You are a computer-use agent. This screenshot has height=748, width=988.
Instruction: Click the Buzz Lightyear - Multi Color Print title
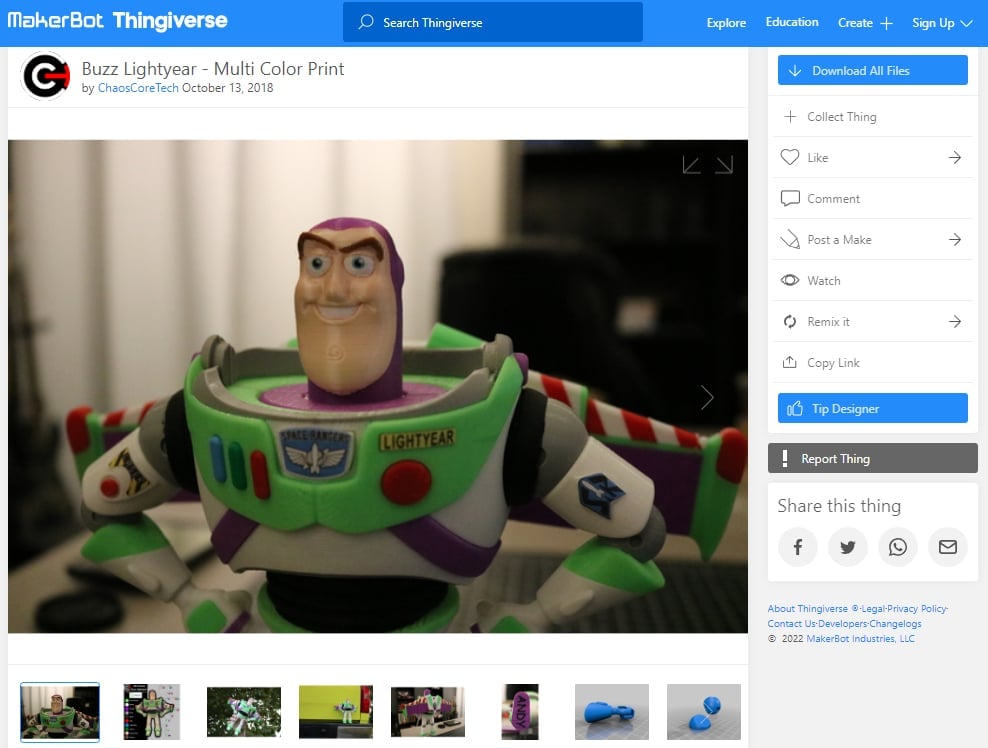tap(213, 69)
